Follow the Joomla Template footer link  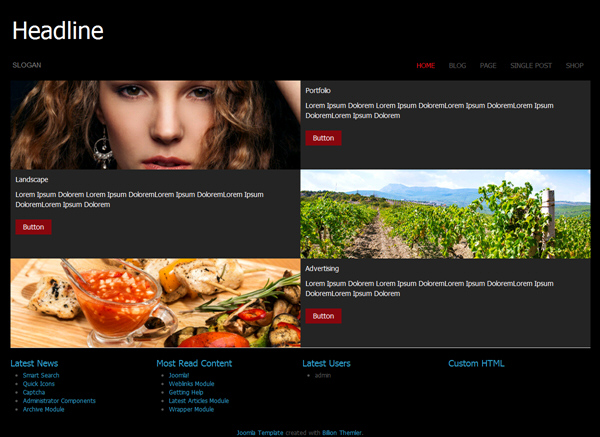point(260,433)
